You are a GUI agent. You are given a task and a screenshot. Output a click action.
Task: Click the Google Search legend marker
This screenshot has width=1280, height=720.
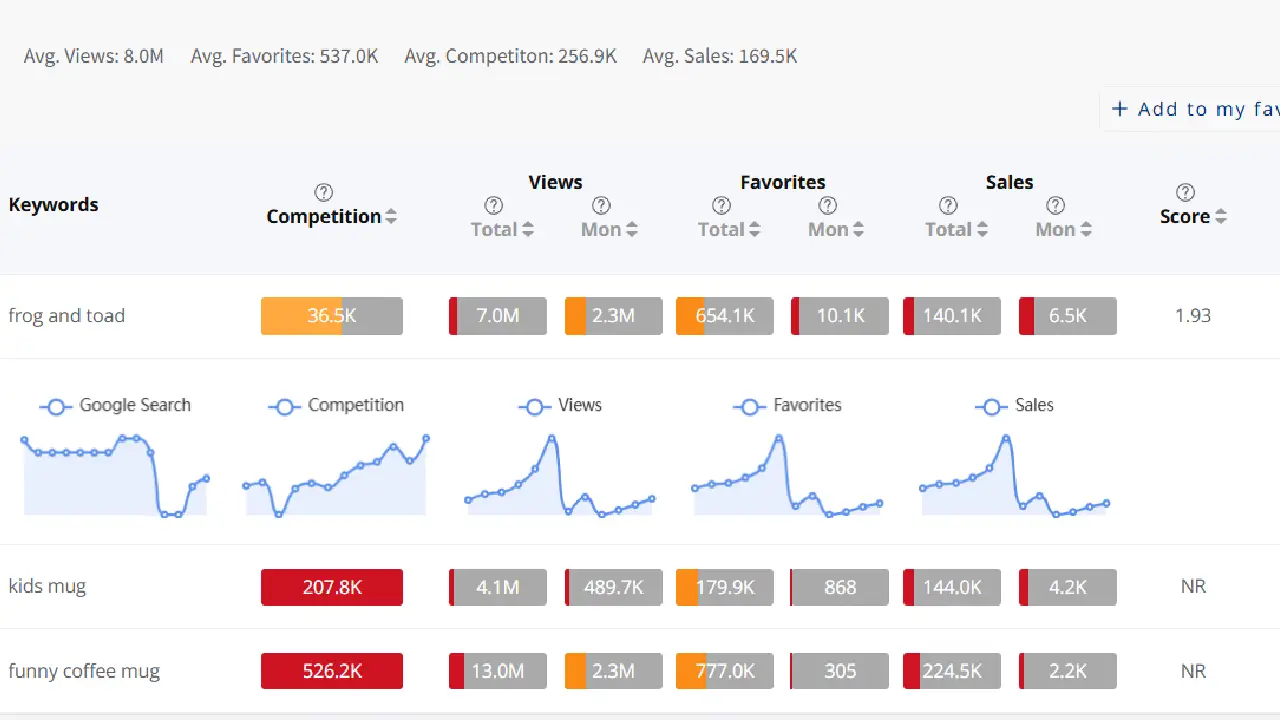(55, 406)
